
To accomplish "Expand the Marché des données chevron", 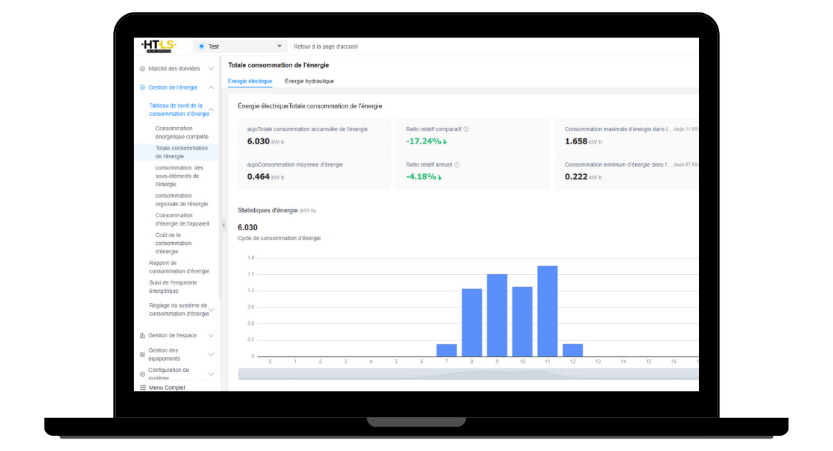I will [x=211, y=69].
